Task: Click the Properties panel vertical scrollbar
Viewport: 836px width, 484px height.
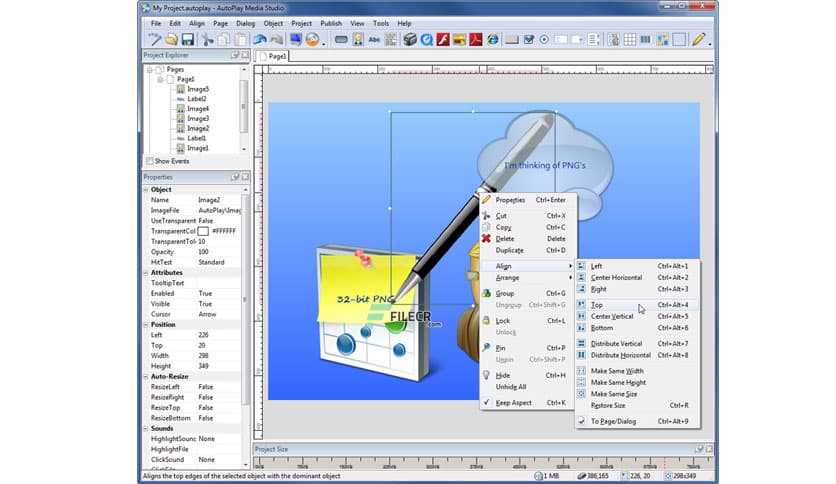Action: coord(245,325)
